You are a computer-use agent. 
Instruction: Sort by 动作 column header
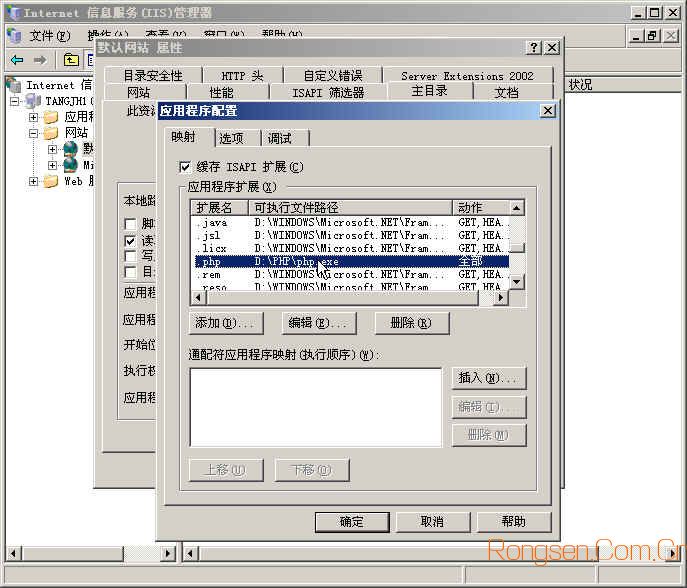pos(481,207)
